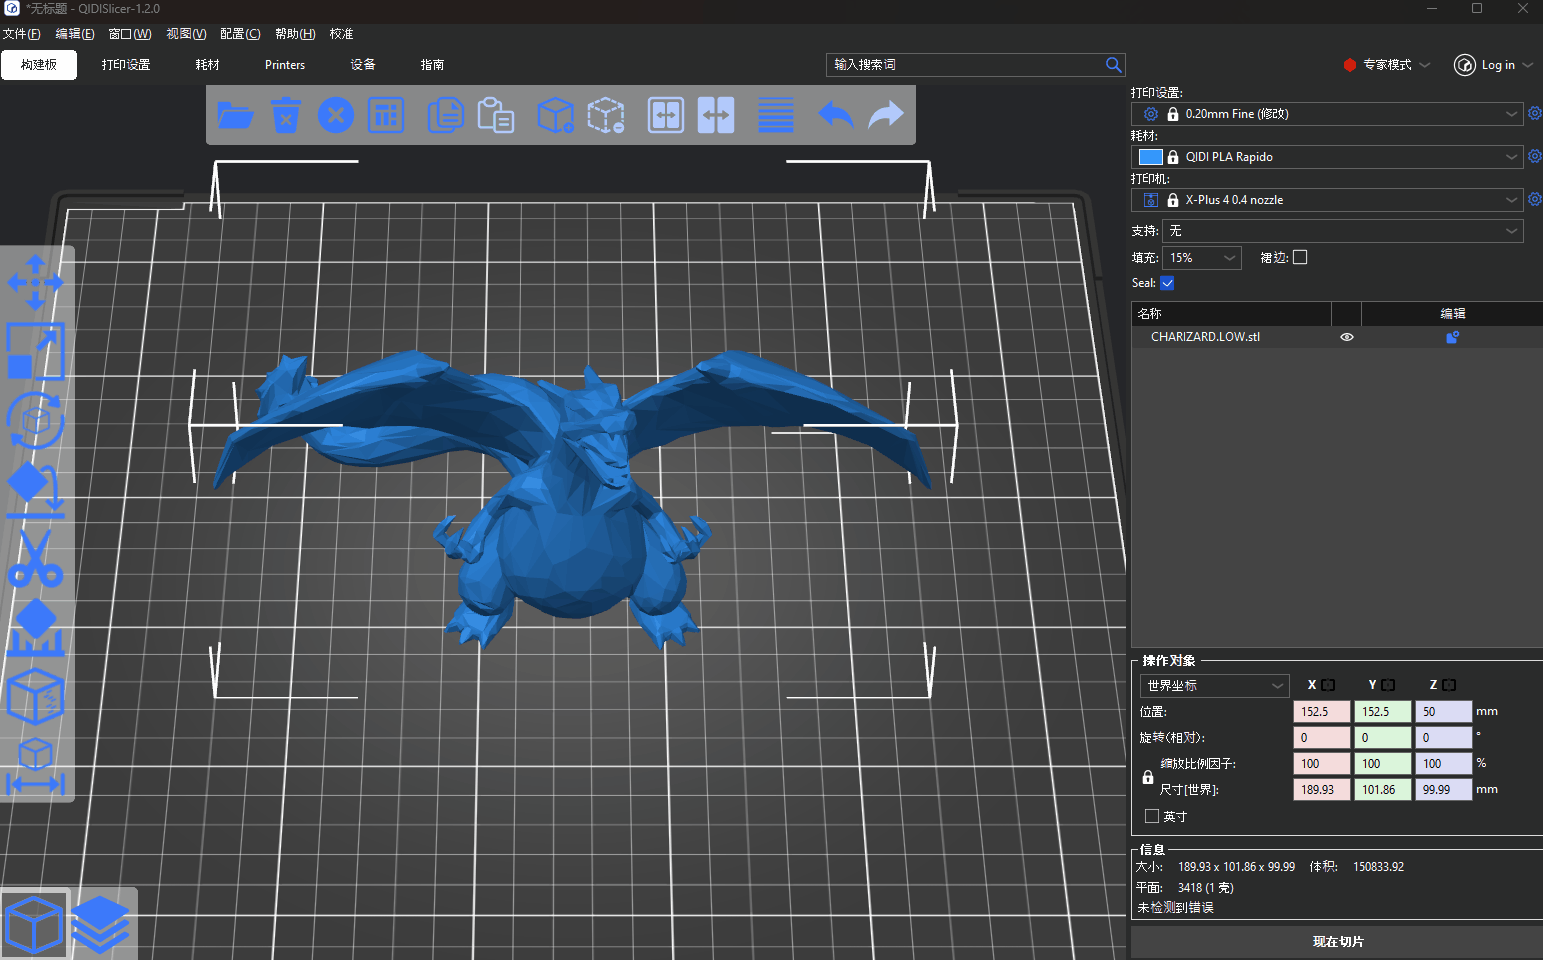Select the Rotate tool in left toolbar
1543x960 pixels.
(35, 420)
